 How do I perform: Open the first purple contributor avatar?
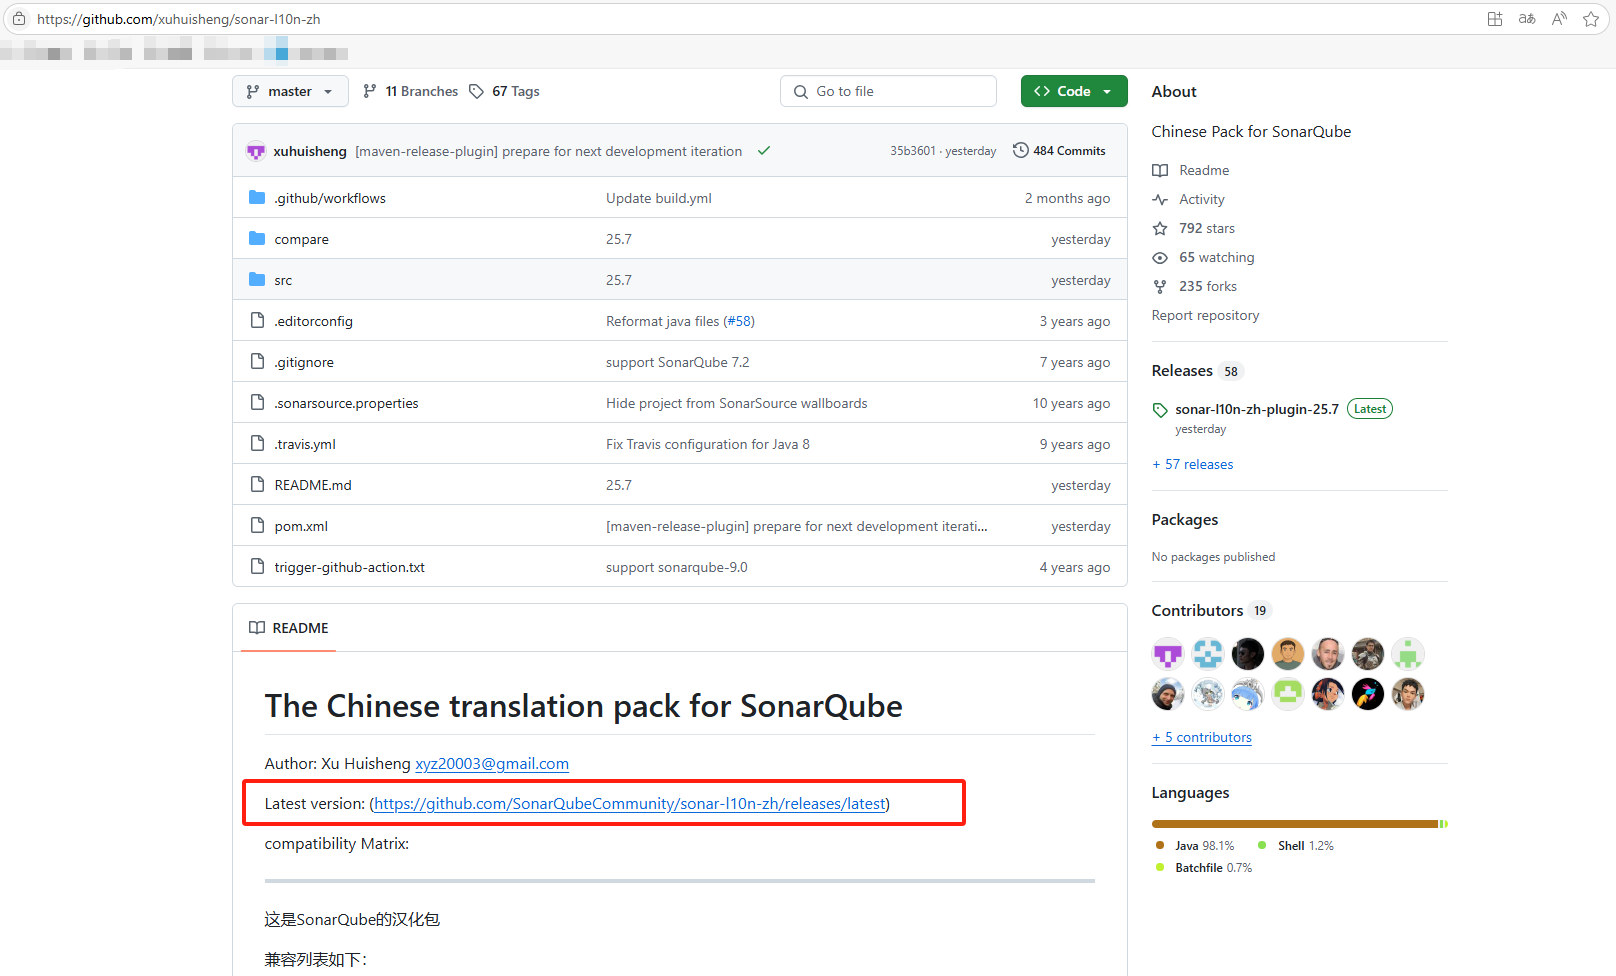click(x=1168, y=654)
